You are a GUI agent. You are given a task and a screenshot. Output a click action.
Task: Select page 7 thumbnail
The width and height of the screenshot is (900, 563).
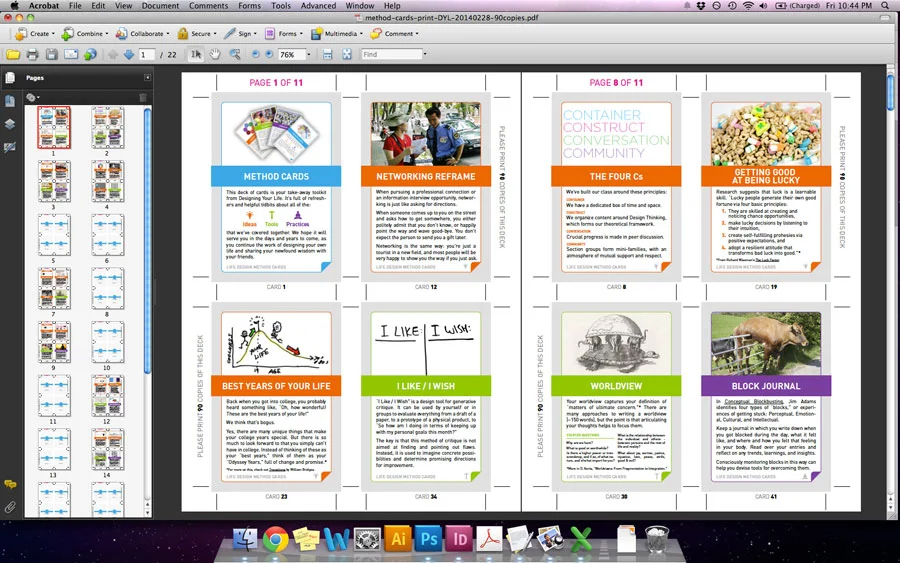coord(54,288)
